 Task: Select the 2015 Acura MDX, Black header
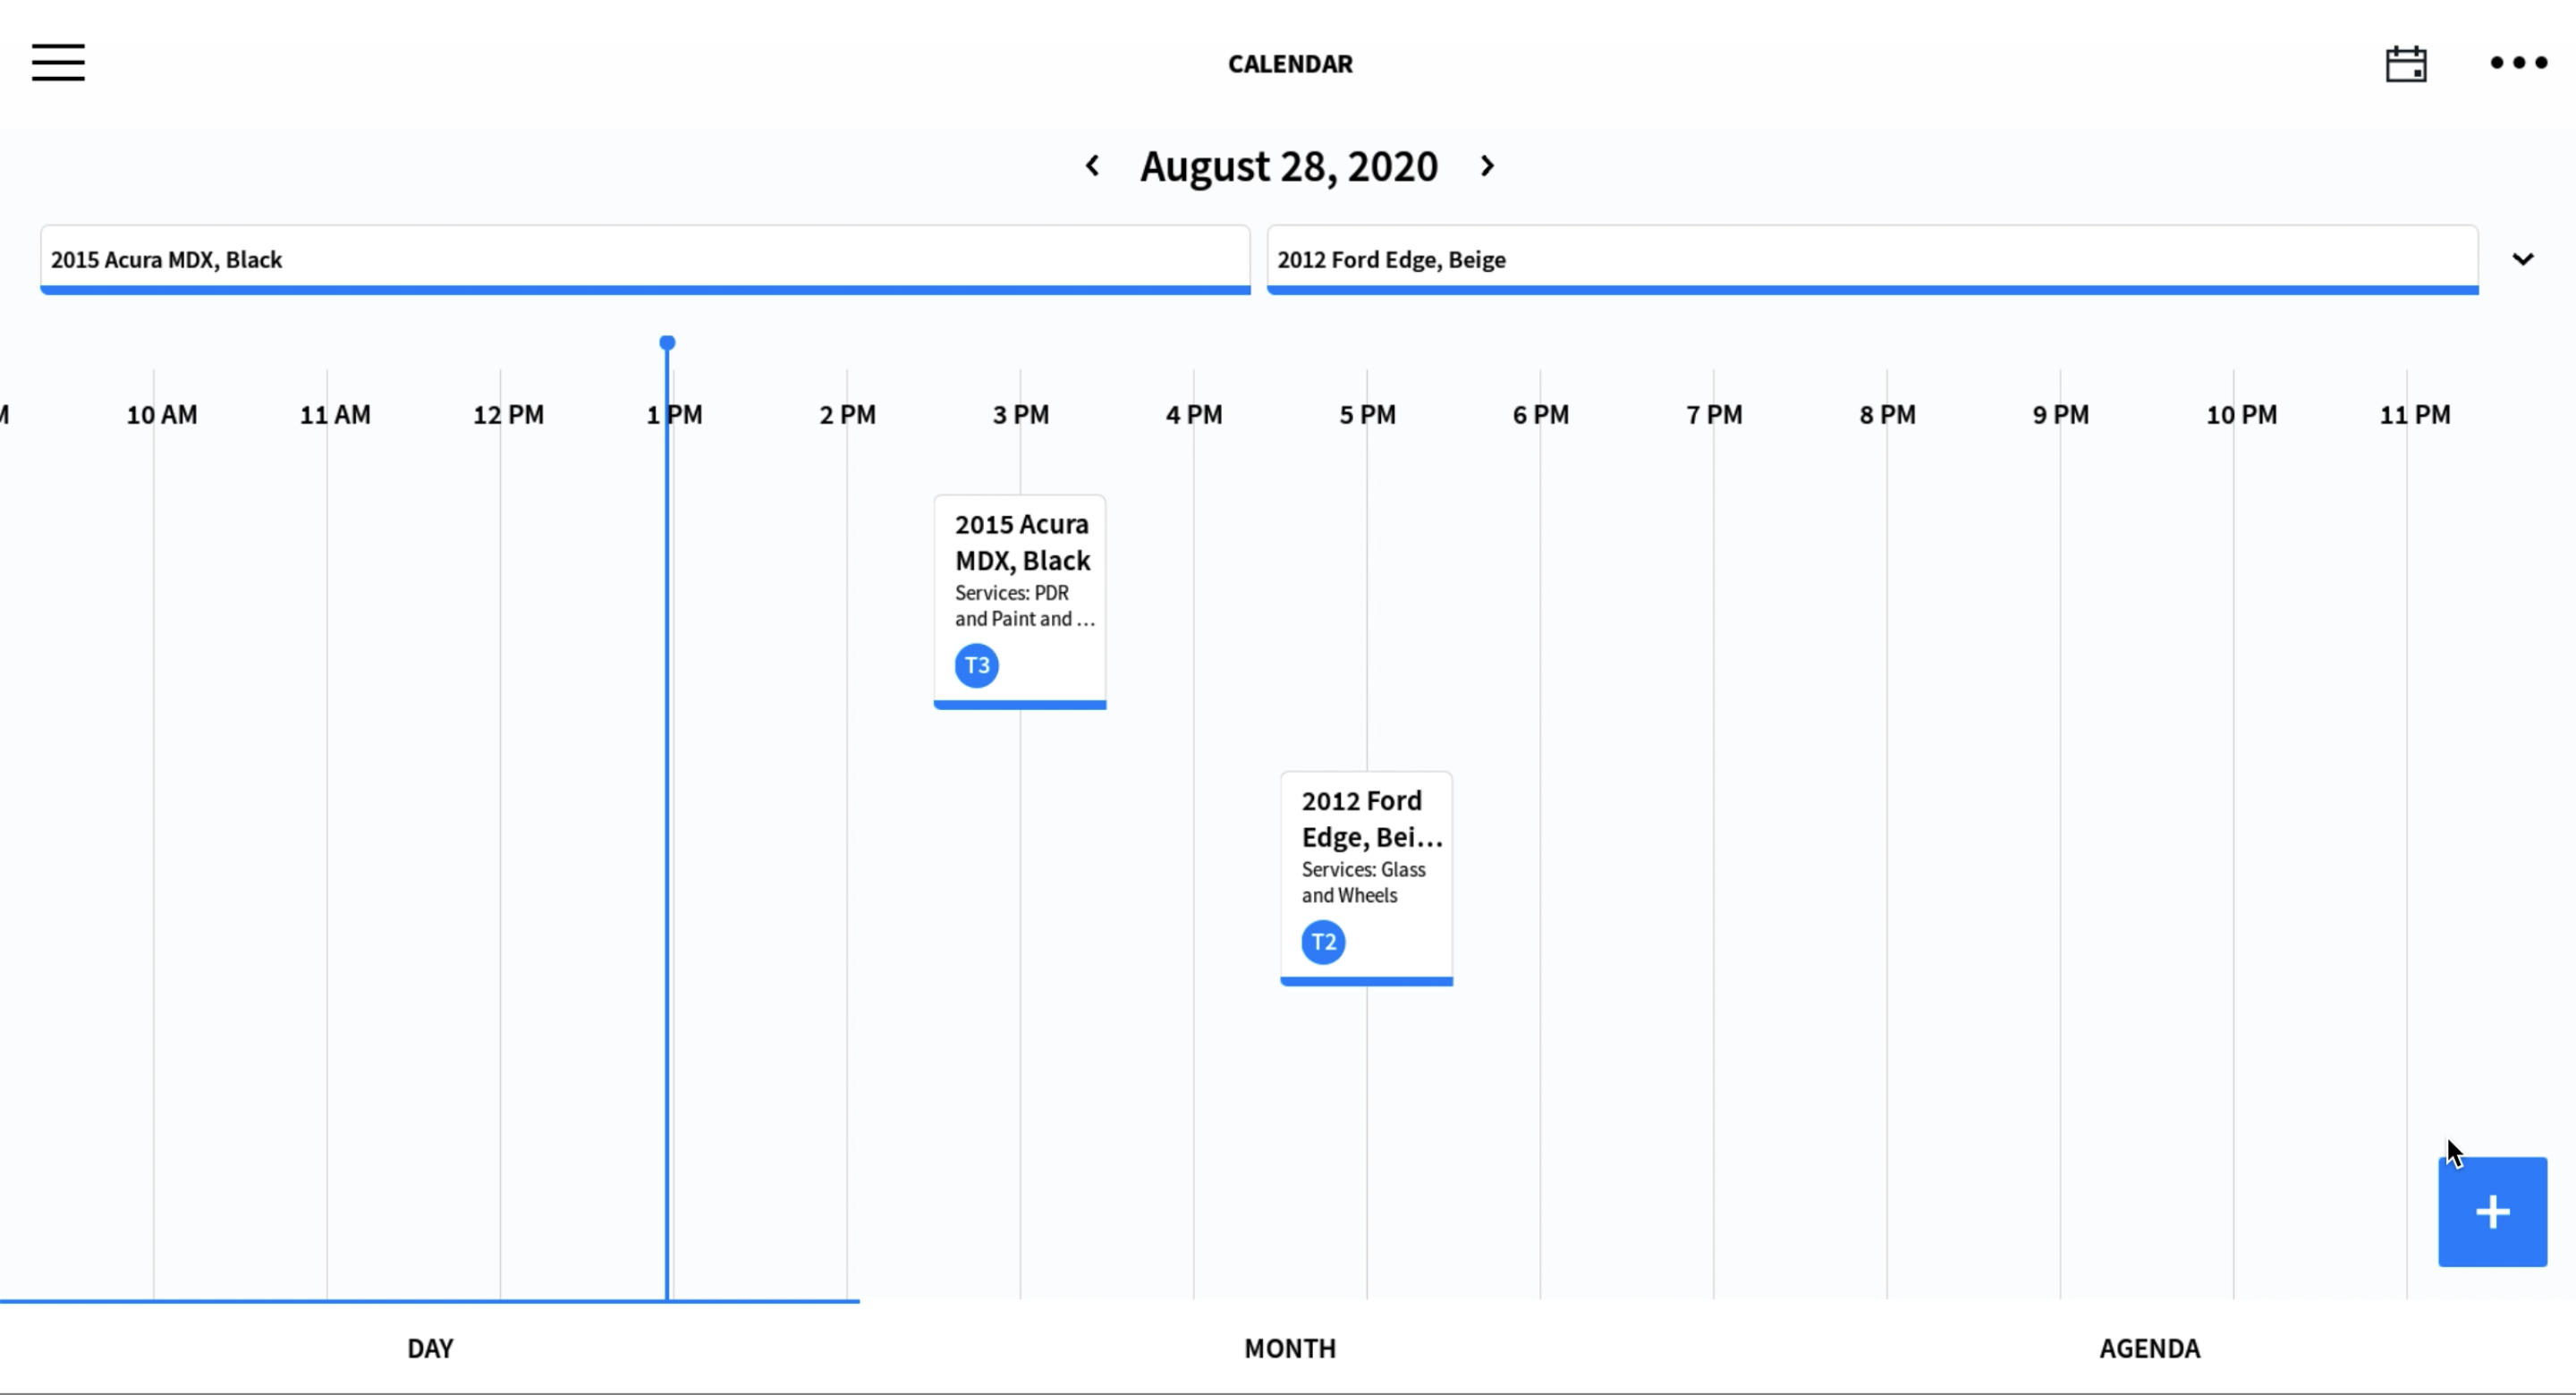[645, 259]
